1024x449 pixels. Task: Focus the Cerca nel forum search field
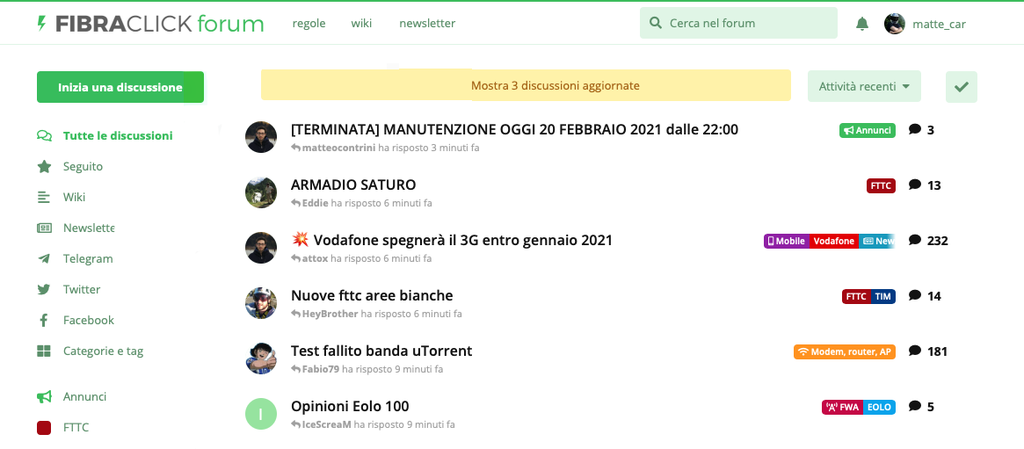coord(739,23)
